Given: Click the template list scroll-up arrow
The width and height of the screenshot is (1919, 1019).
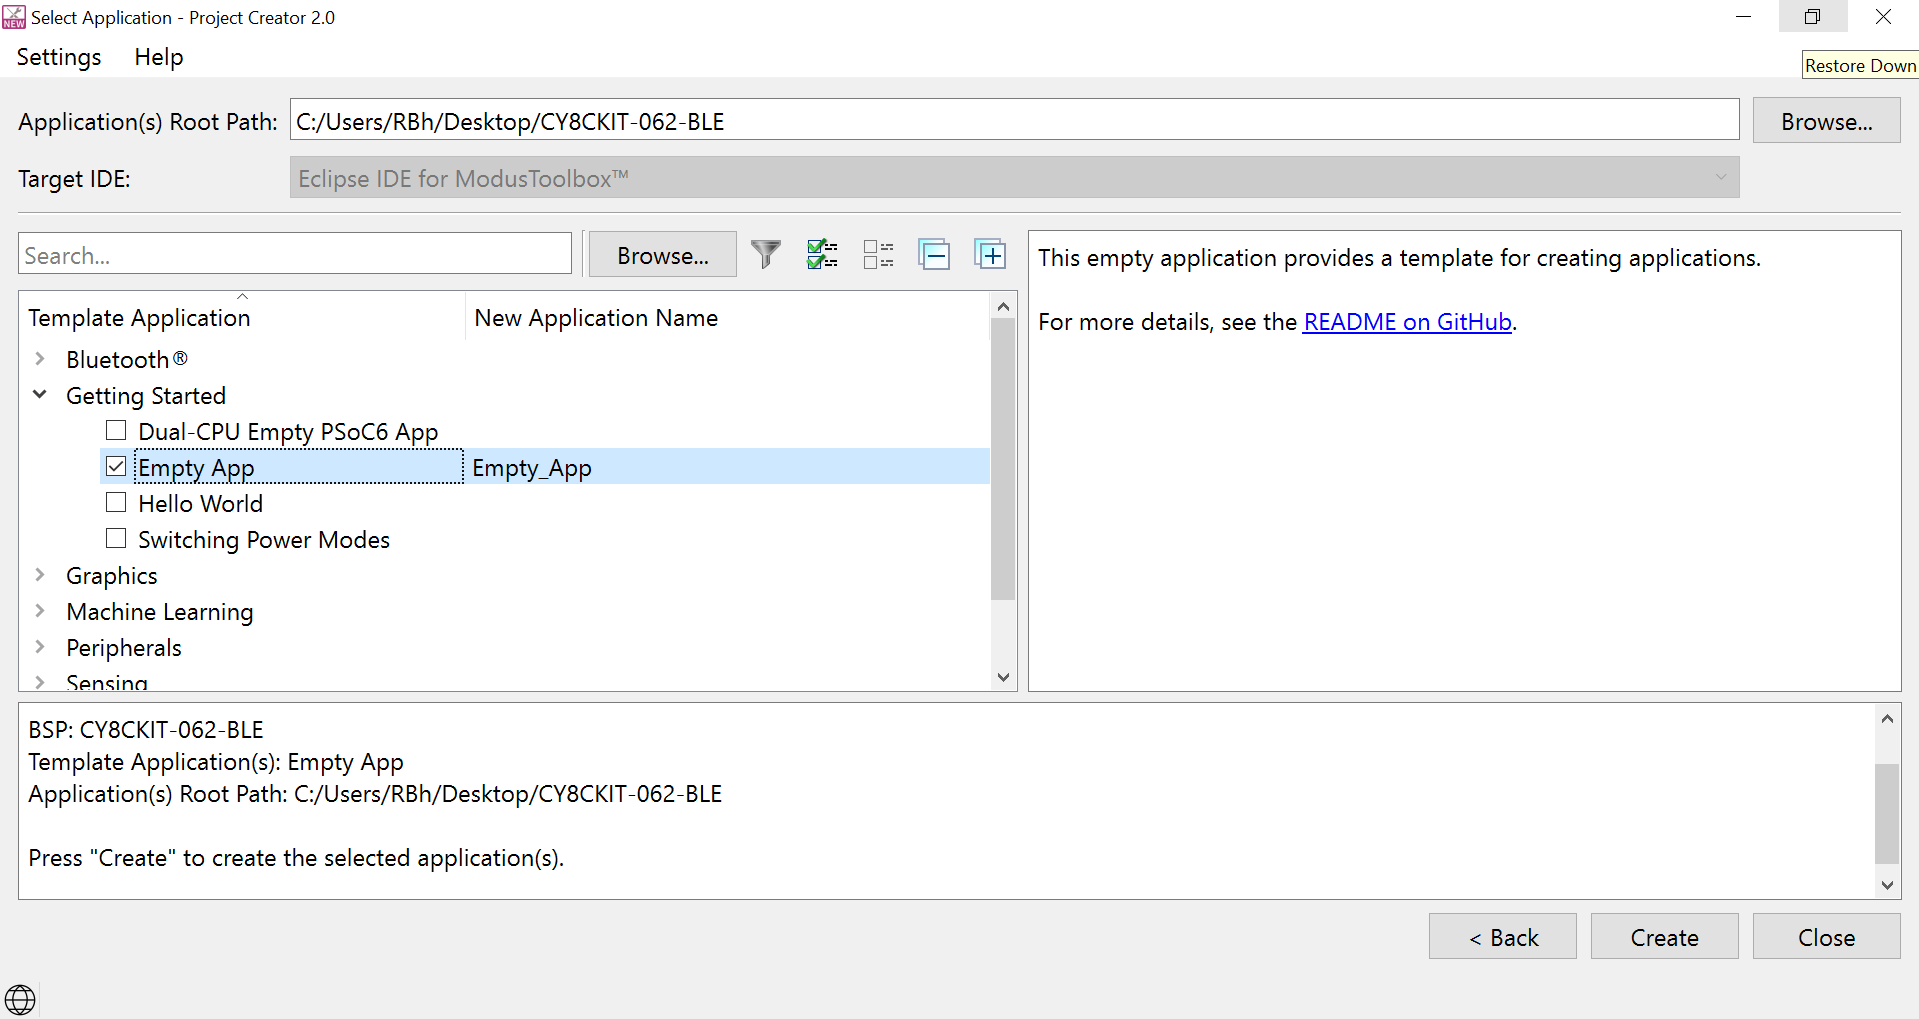Looking at the screenshot, I should point(1003,306).
